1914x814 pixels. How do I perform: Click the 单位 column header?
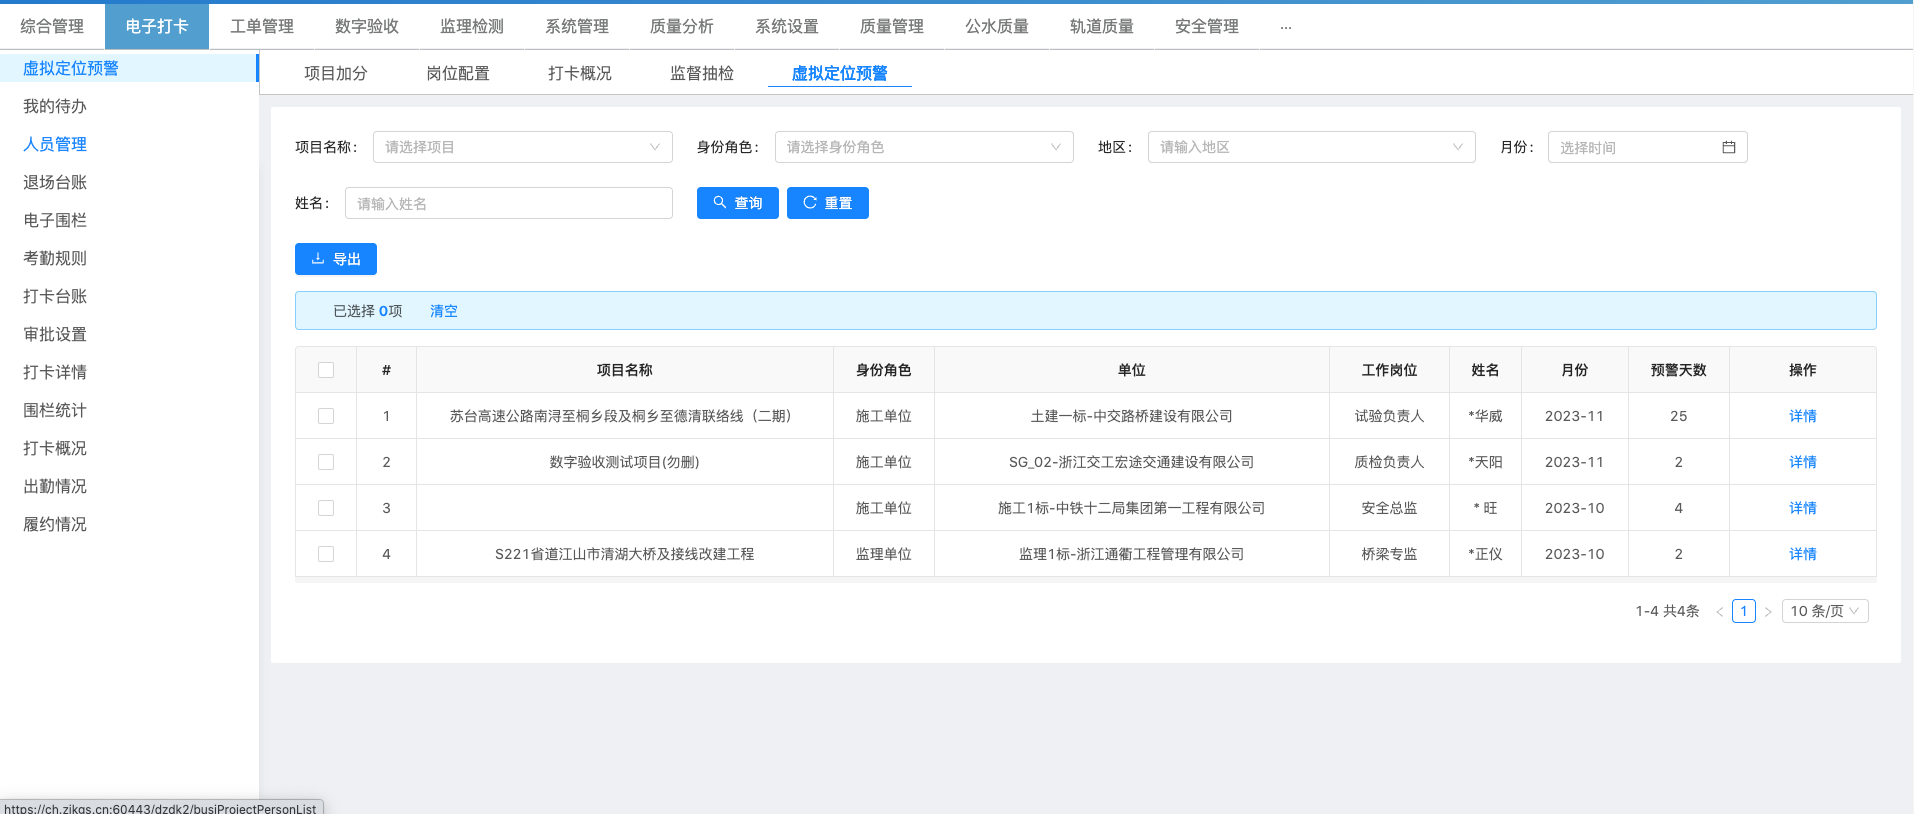1131,370
